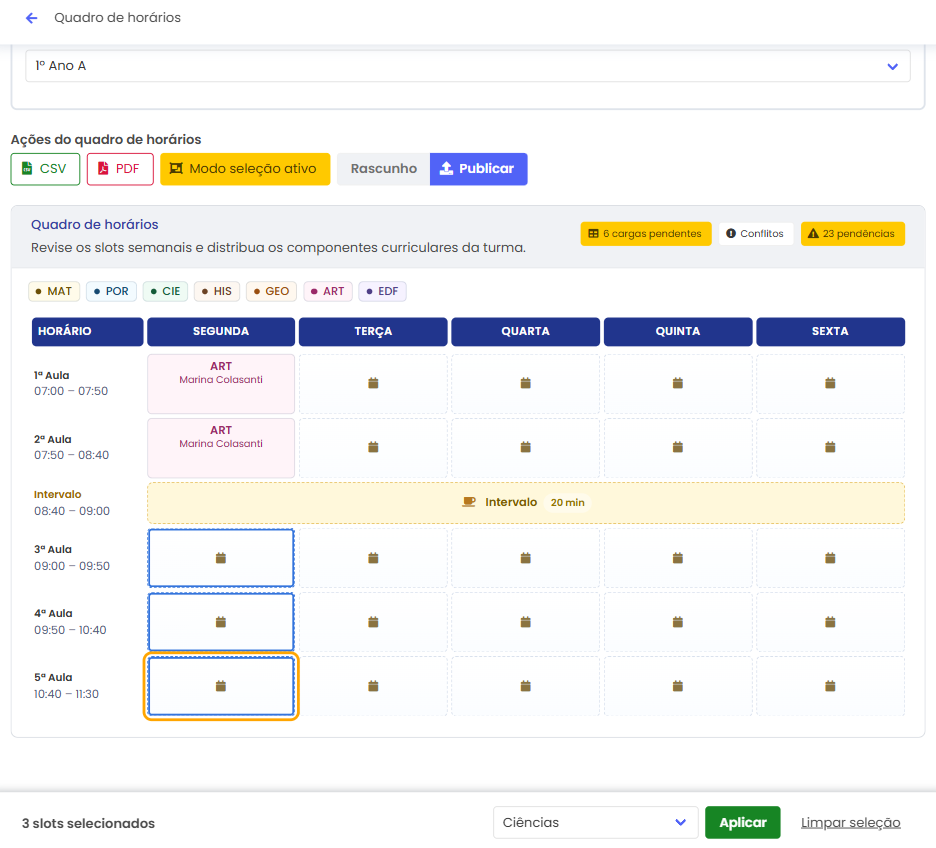Select the CIE subject chip

coord(165,291)
